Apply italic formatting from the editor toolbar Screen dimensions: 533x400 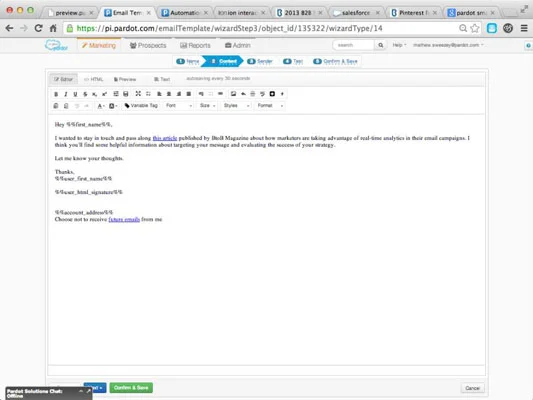[66, 94]
